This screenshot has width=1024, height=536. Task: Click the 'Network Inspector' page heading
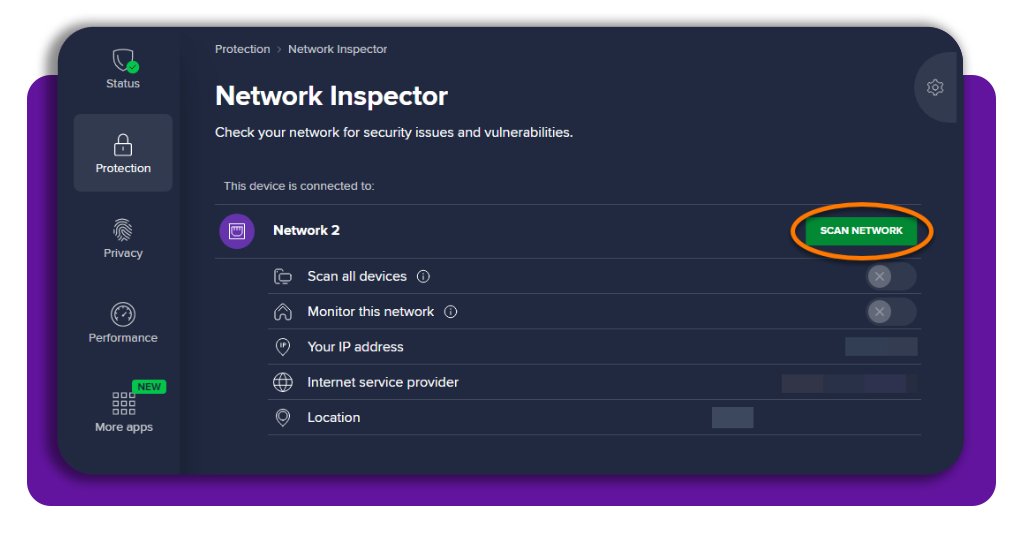pyautogui.click(x=331, y=96)
